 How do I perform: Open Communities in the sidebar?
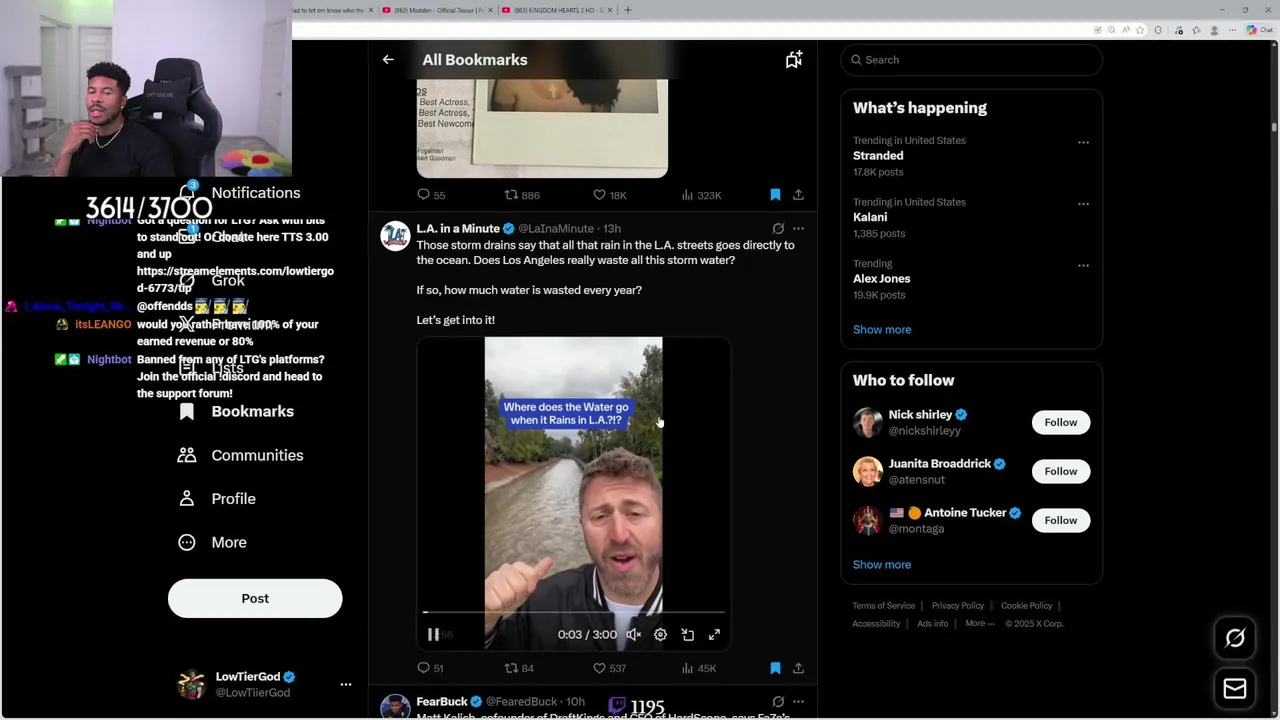click(x=241, y=455)
